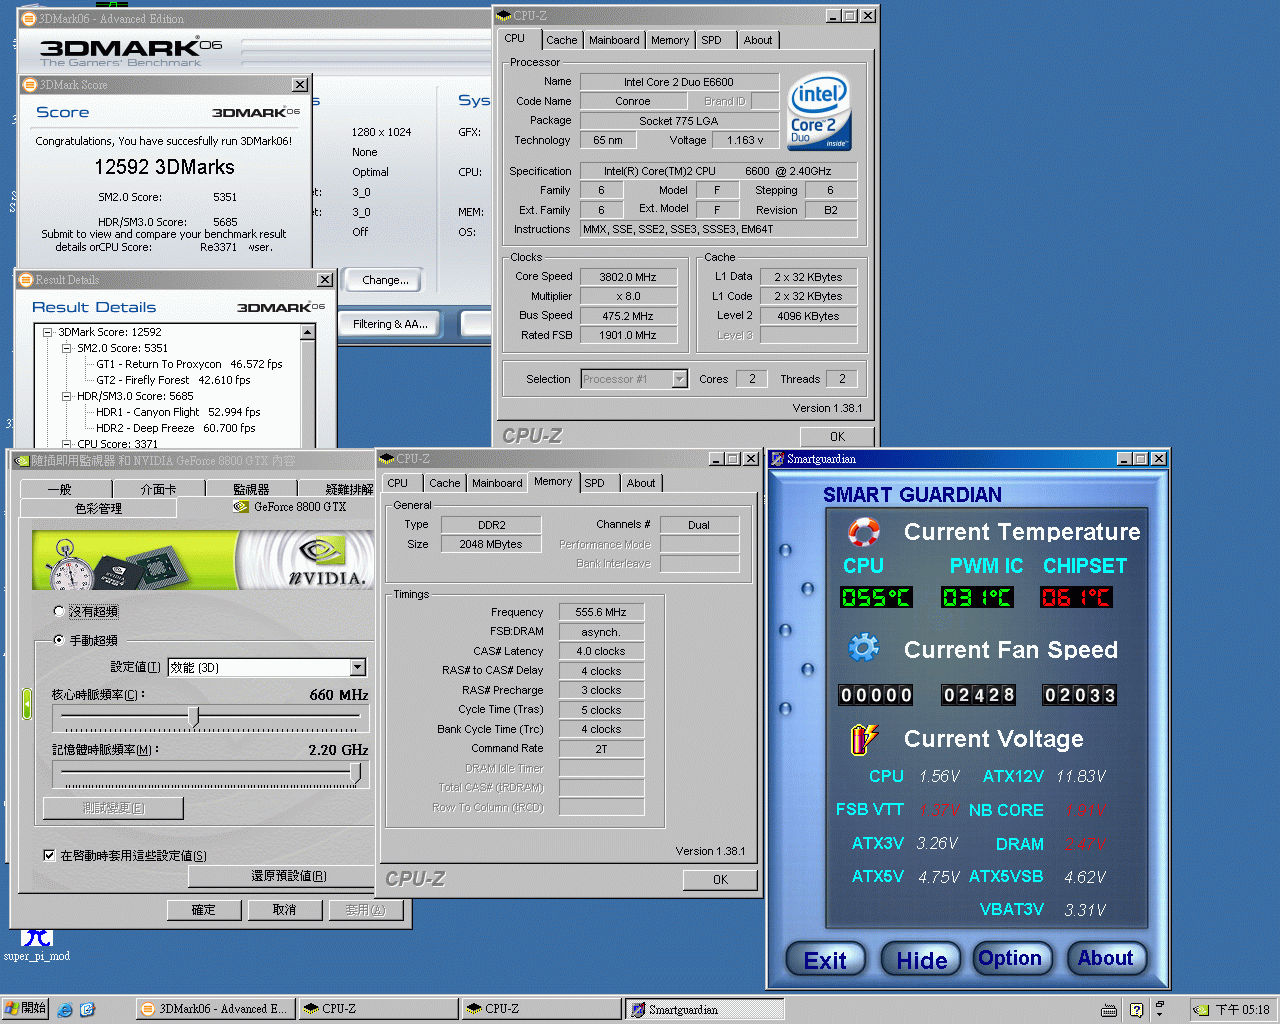Click the 3DMark Score window title icon
The image size is (1280, 1024).
tap(29, 85)
